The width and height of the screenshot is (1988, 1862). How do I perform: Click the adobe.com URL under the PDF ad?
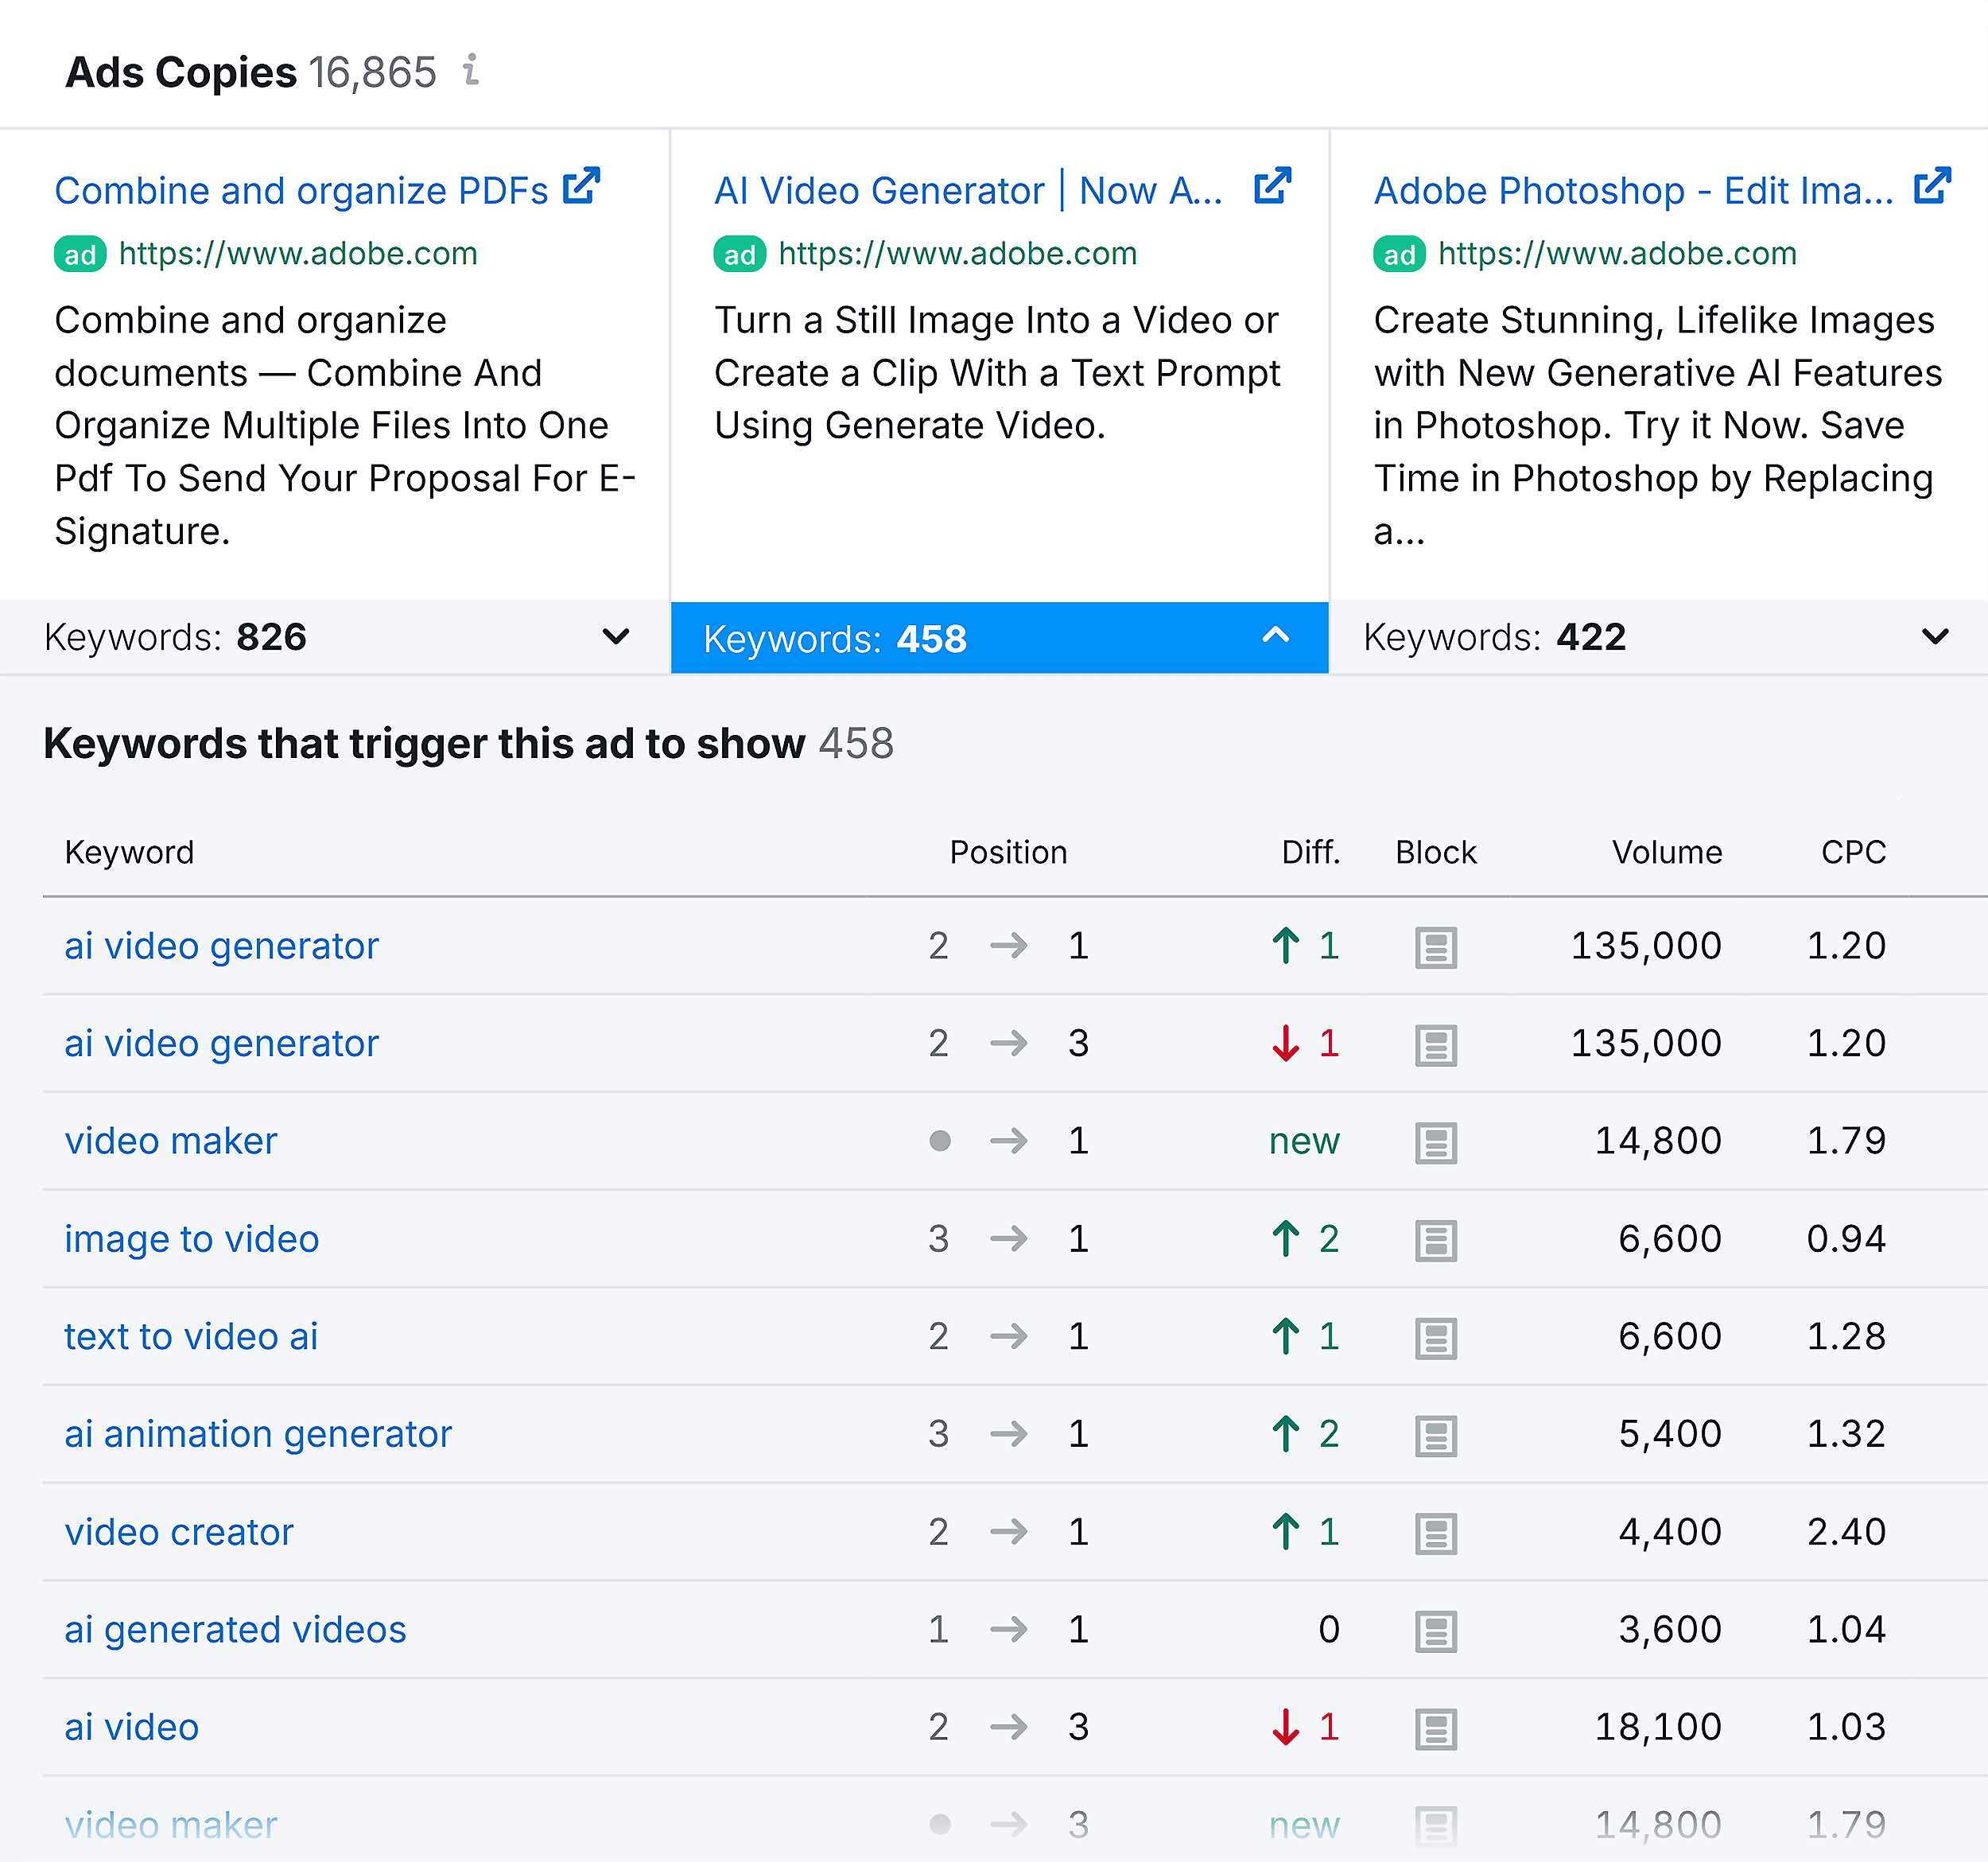(x=298, y=253)
